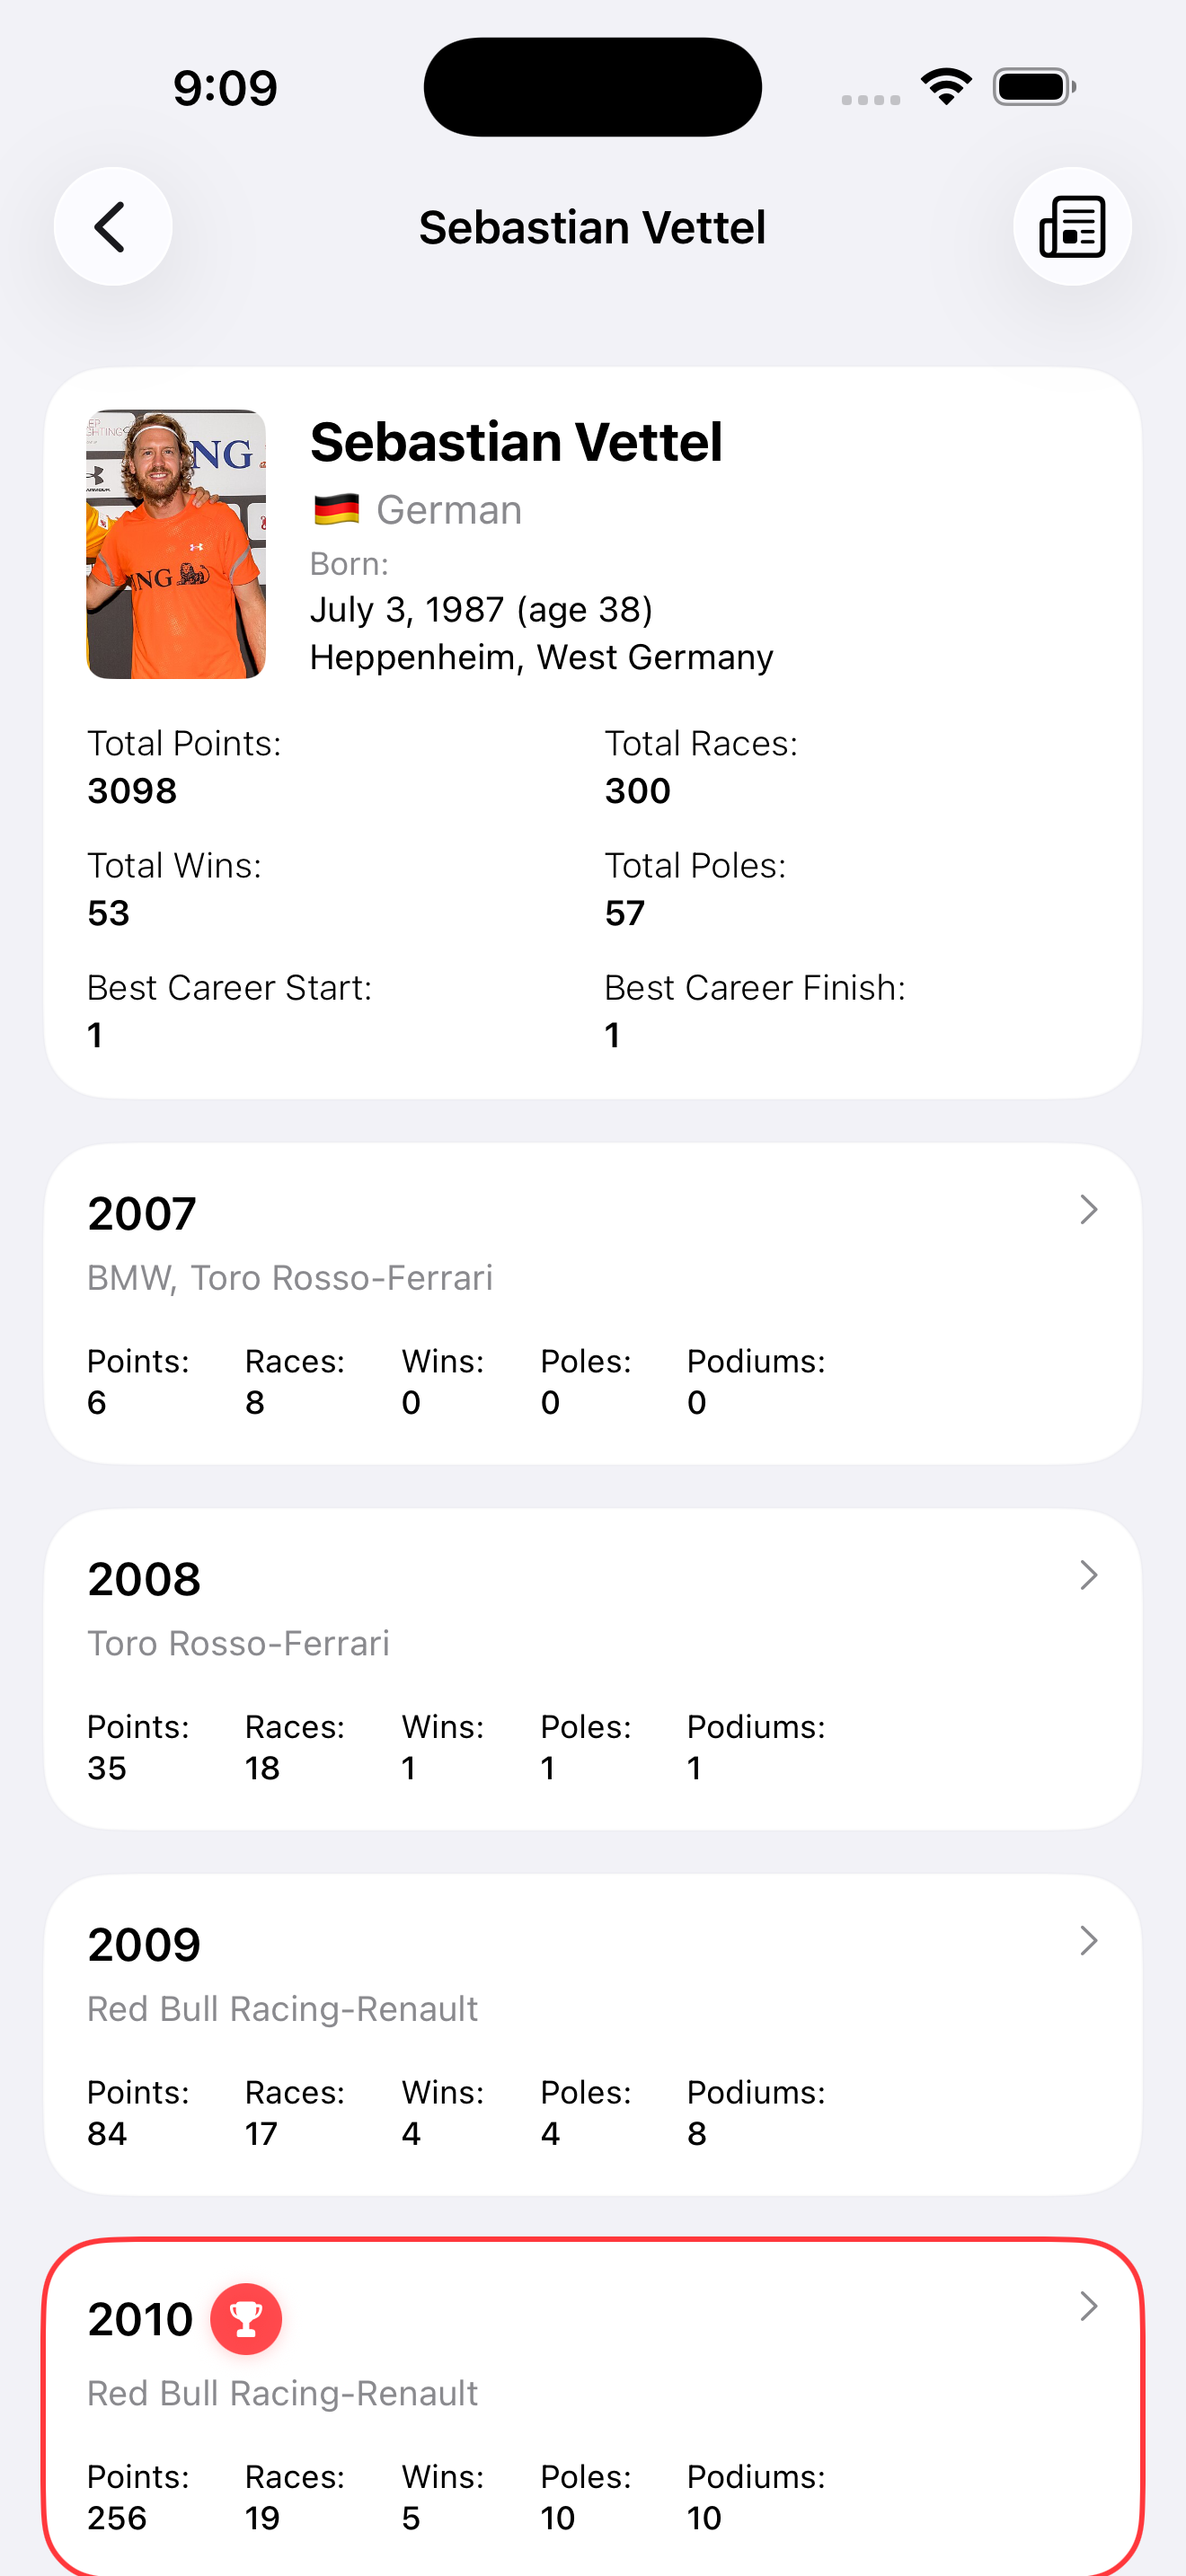Tap the battery indicator icon
This screenshot has width=1186, height=2576.
[1034, 87]
